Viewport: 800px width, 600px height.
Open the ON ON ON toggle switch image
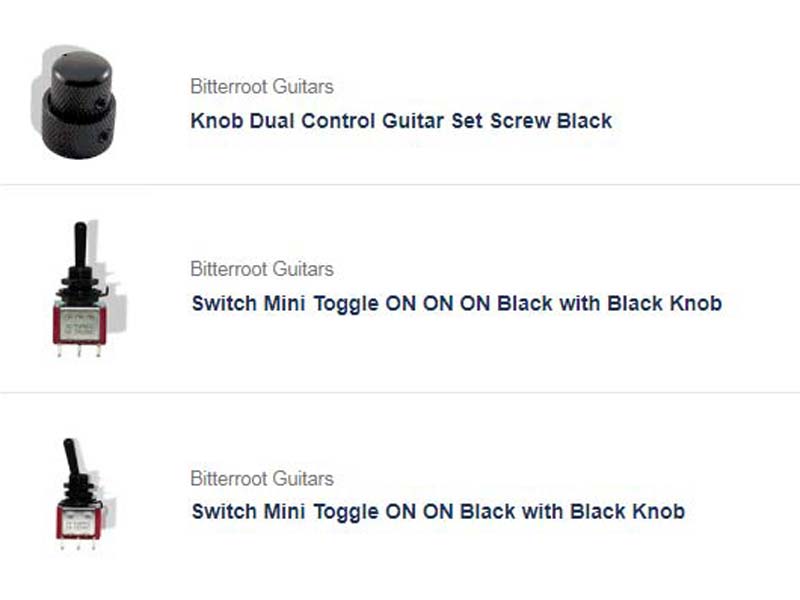[83, 289]
